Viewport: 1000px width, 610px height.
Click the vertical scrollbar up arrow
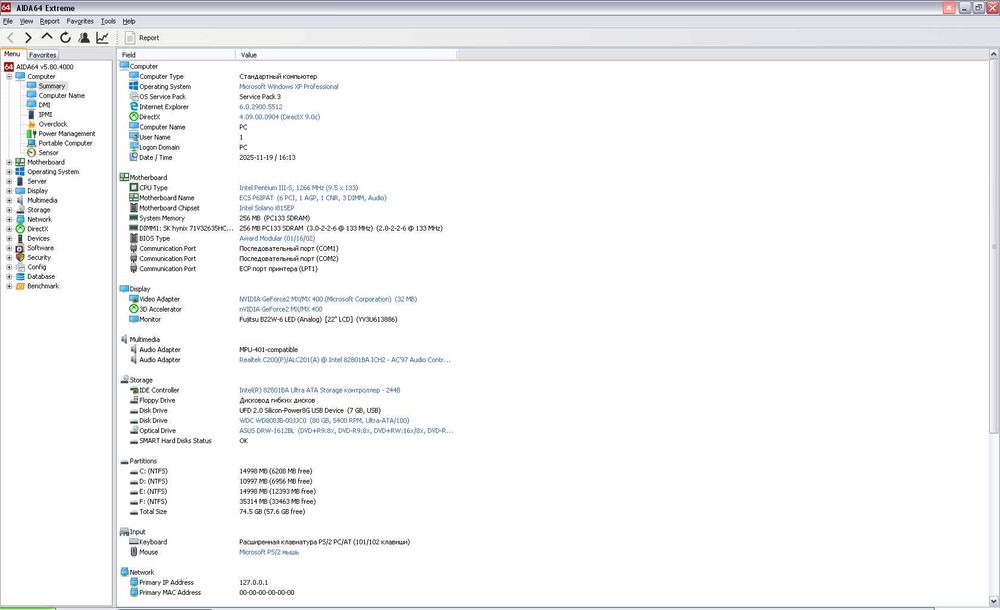(994, 55)
